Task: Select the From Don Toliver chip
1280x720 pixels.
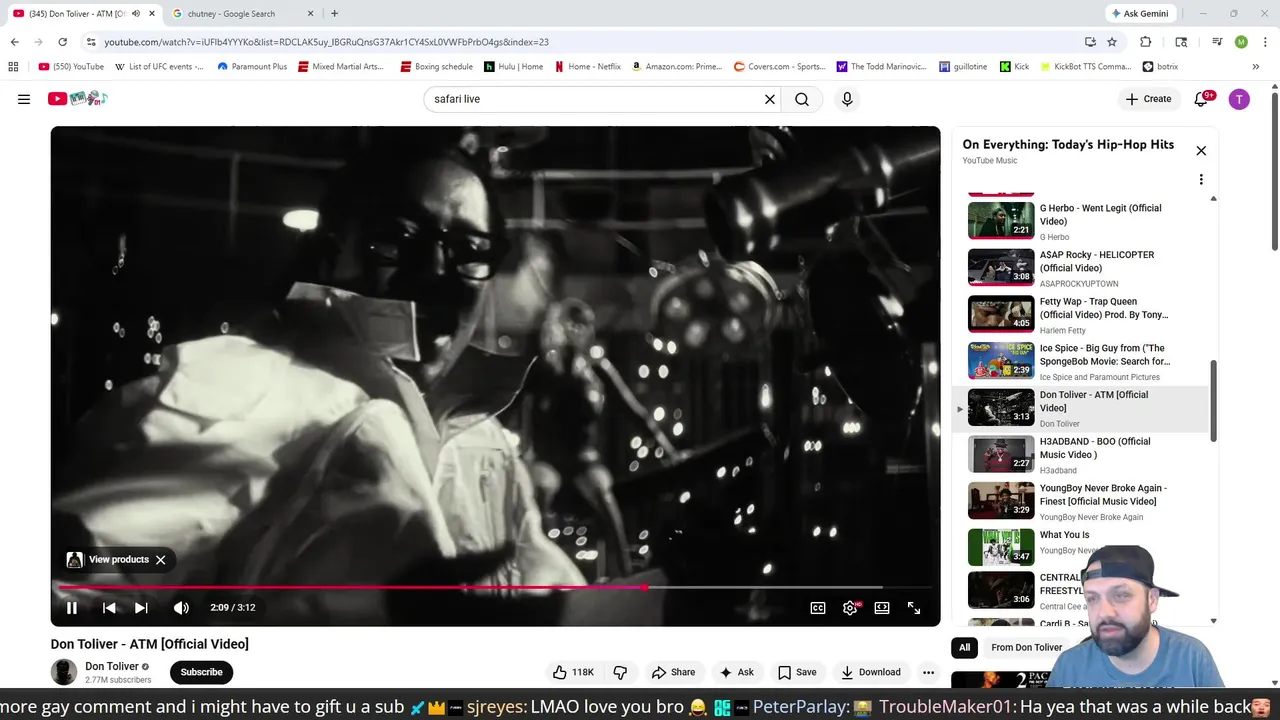Action: click(x=1026, y=648)
